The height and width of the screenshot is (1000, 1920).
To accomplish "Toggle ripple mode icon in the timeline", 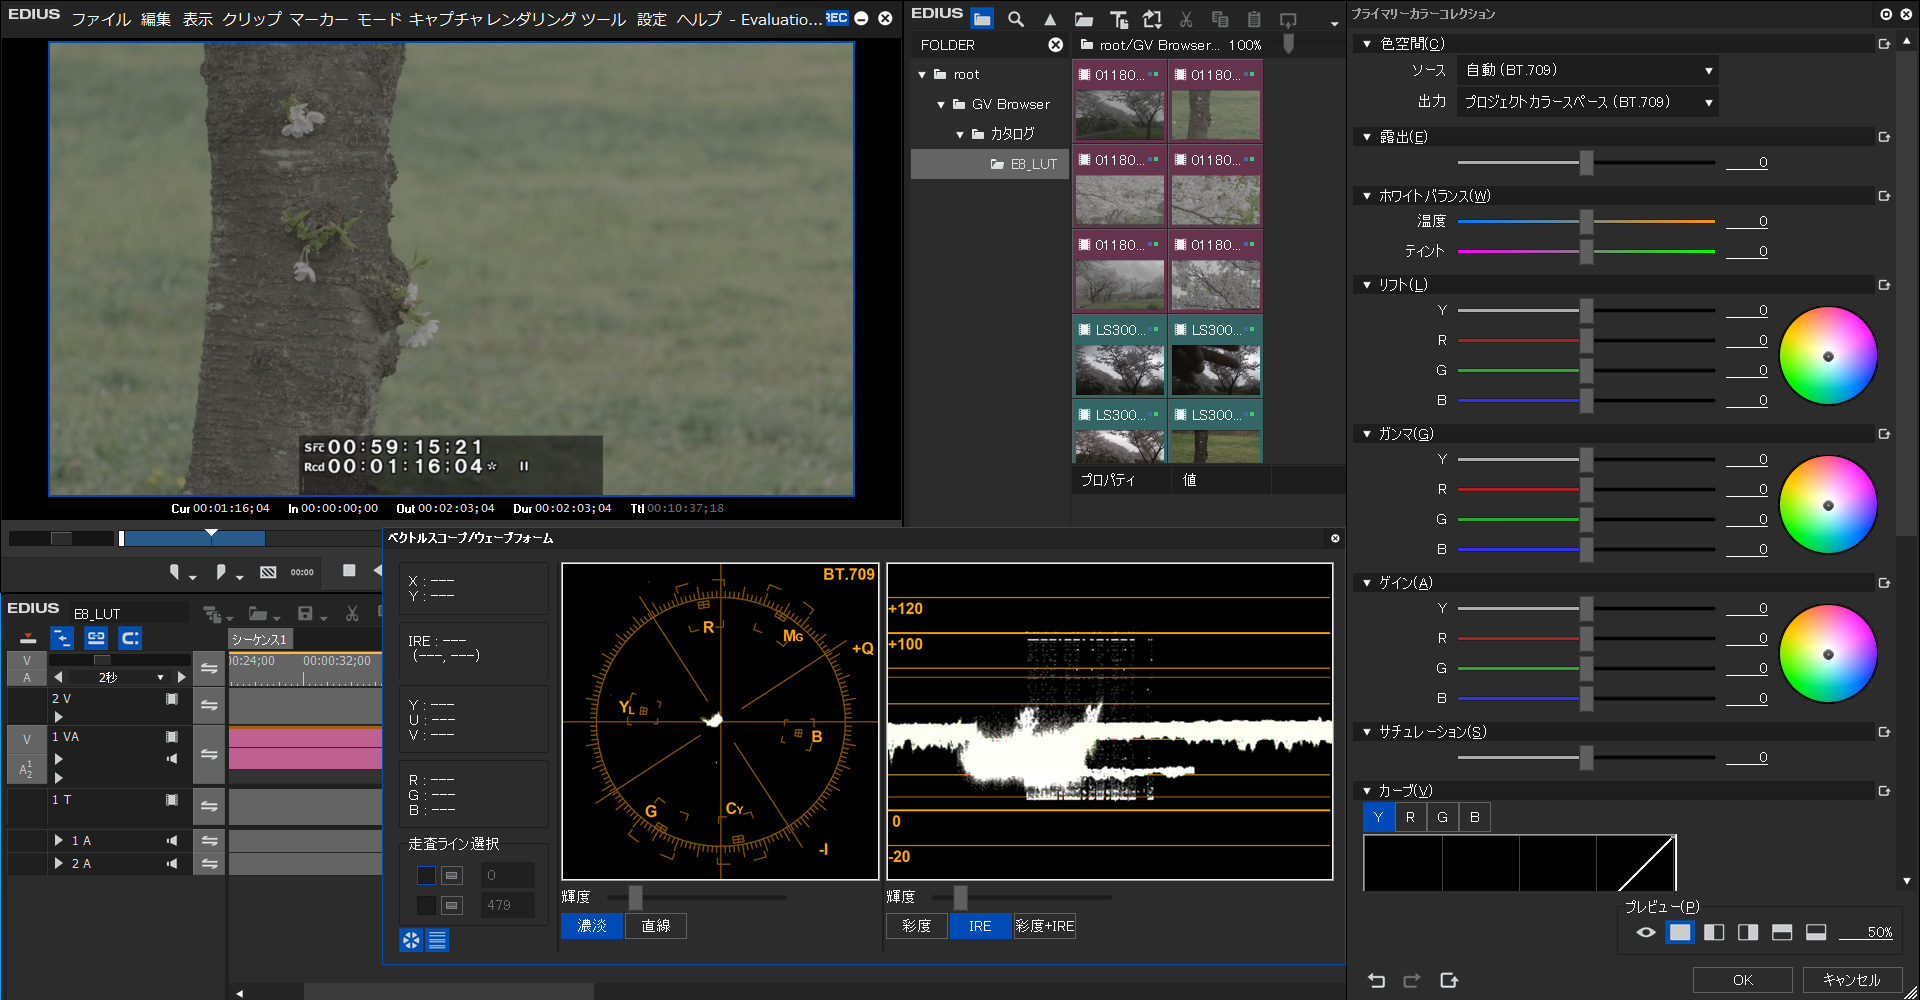I will [x=62, y=638].
